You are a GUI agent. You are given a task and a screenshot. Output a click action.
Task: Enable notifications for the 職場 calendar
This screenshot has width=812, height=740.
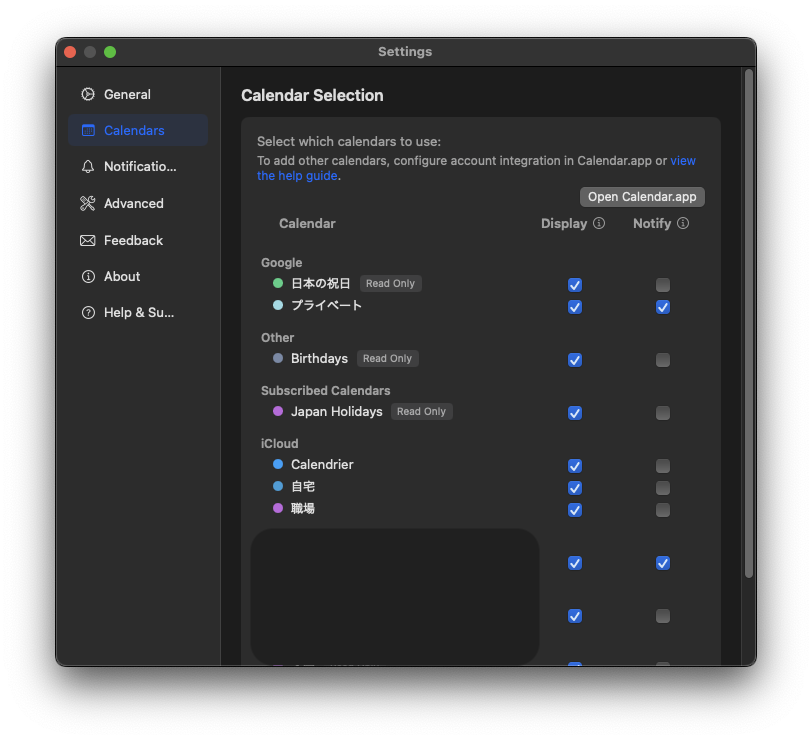point(663,510)
